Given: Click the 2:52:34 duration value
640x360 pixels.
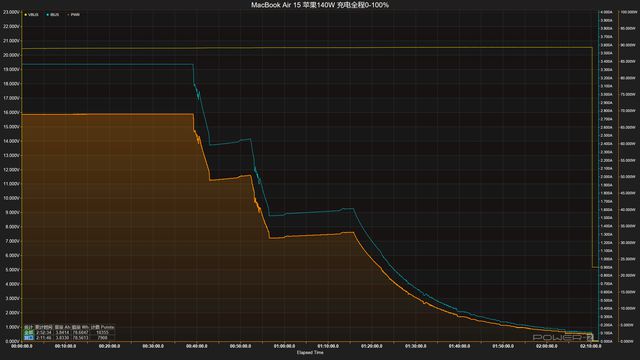Looking at the screenshot, I should (44, 333).
